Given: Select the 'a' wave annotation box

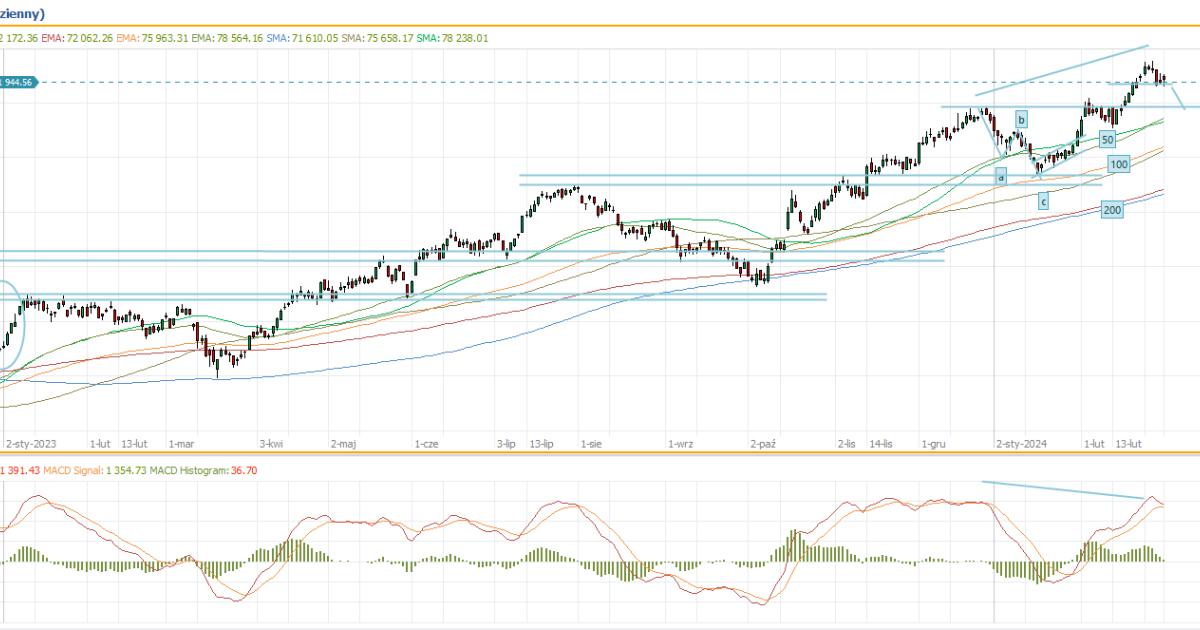Looking at the screenshot, I should click(x=1000, y=177).
